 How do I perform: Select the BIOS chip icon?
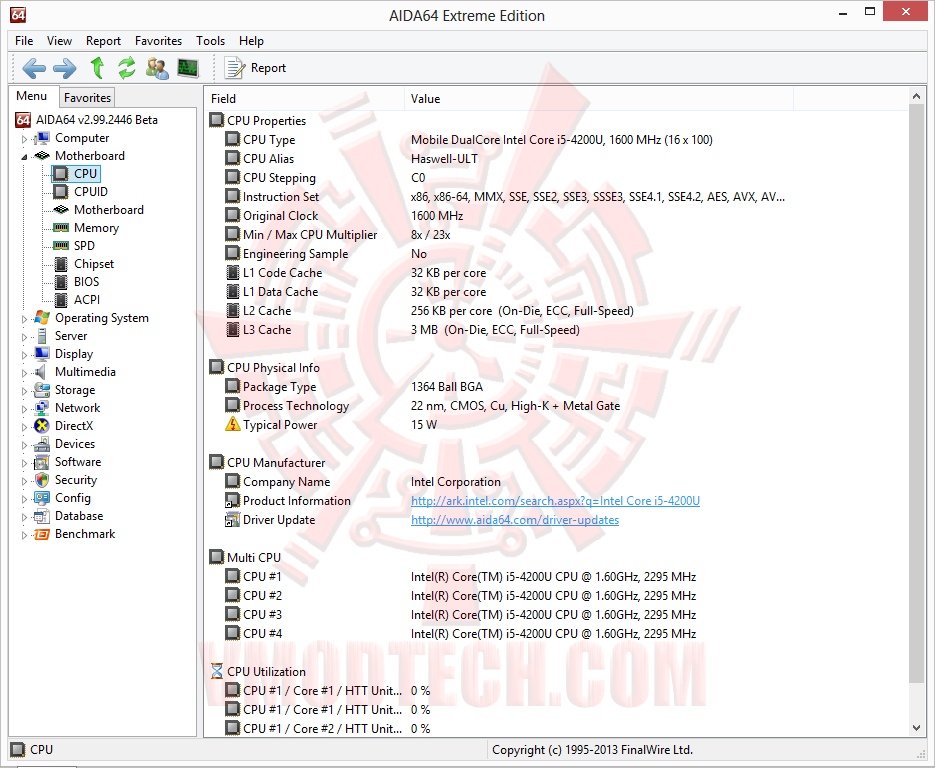click(x=61, y=281)
